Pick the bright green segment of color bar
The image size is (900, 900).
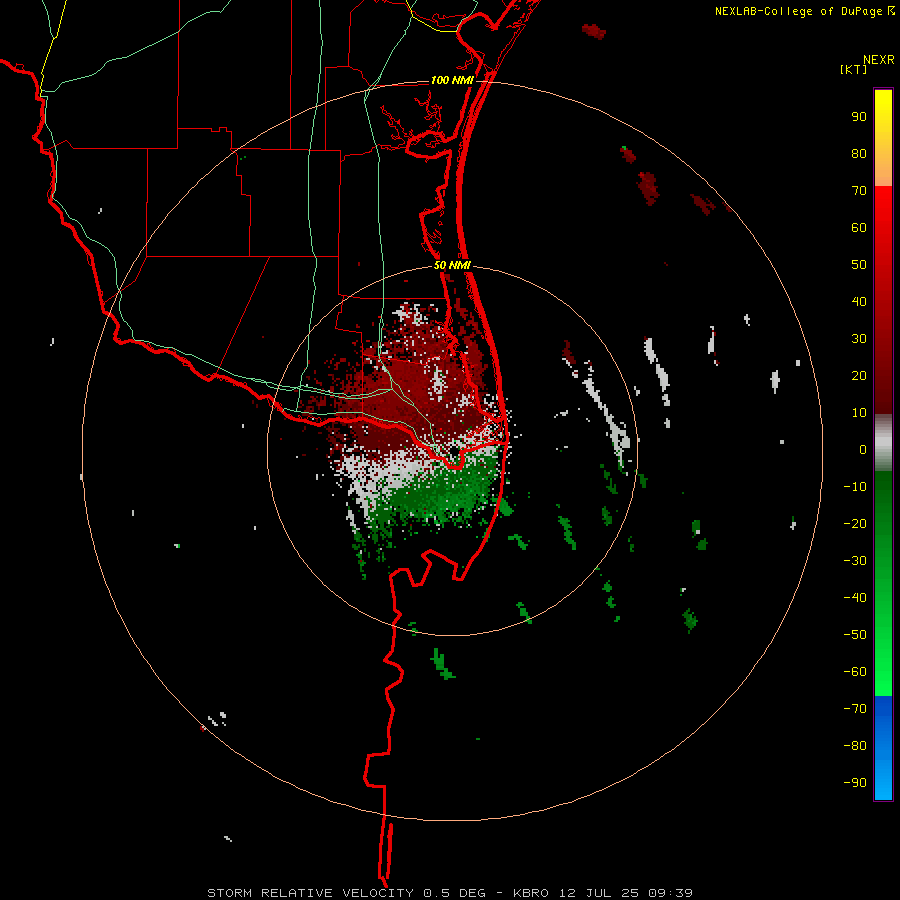[x=883, y=583]
